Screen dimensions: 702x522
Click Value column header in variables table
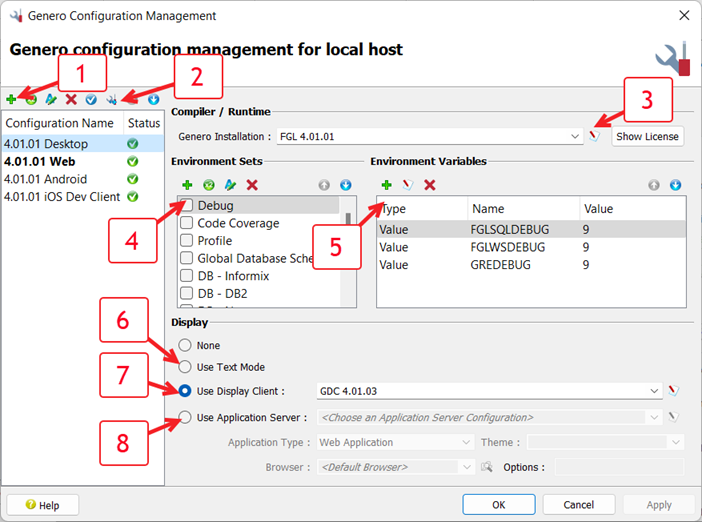(632, 209)
